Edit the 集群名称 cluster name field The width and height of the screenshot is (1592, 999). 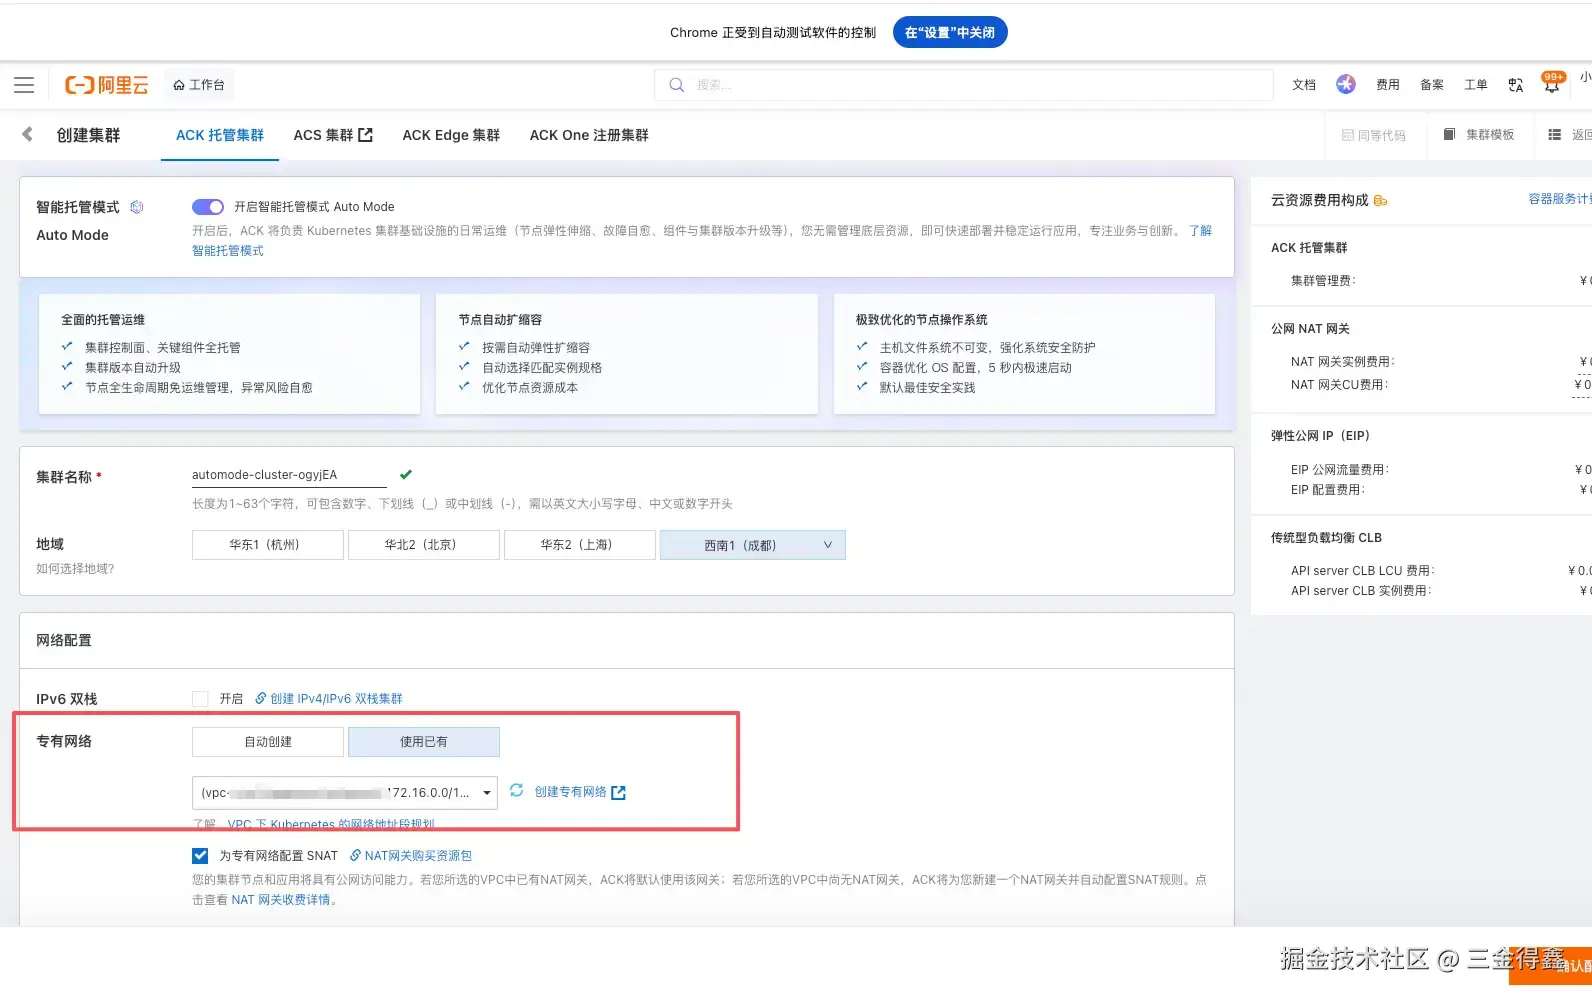tap(289, 475)
